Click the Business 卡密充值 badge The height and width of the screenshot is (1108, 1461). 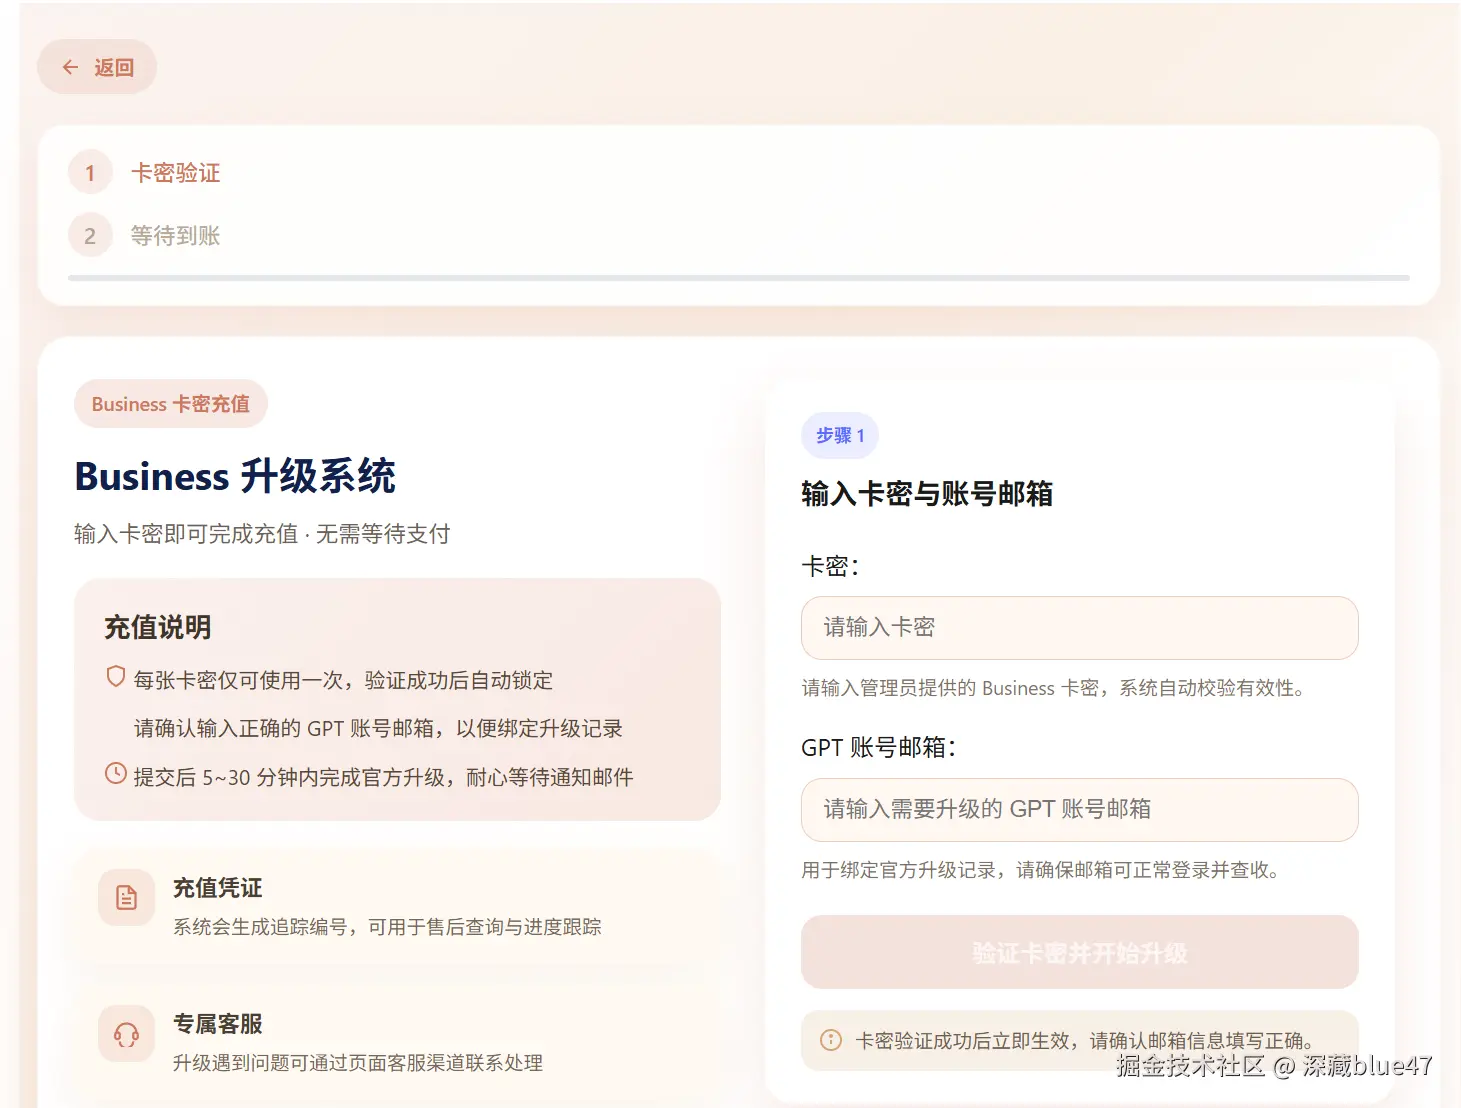coord(171,404)
